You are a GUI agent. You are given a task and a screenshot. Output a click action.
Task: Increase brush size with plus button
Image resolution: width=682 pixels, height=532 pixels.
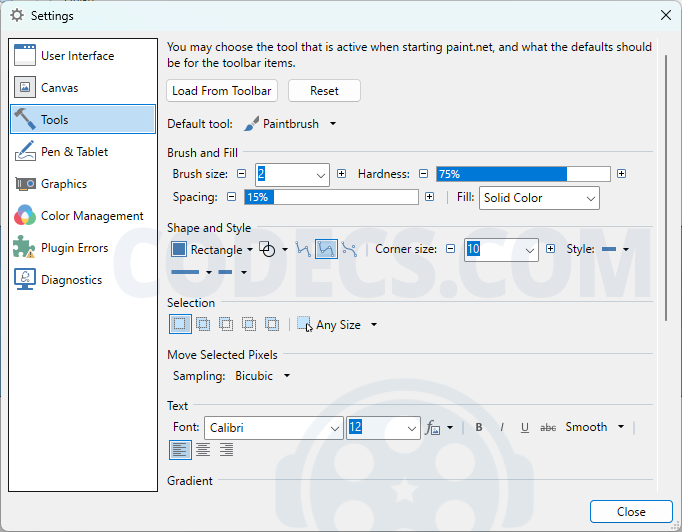341,174
